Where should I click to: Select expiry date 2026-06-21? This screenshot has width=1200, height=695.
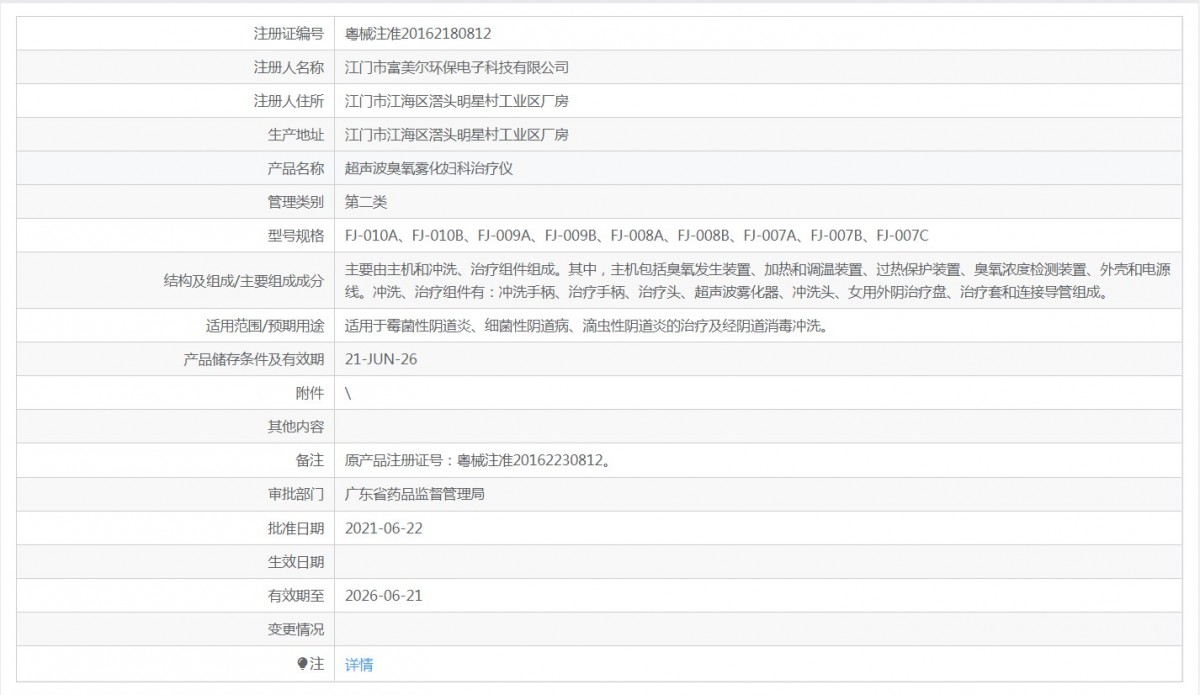[x=384, y=596]
